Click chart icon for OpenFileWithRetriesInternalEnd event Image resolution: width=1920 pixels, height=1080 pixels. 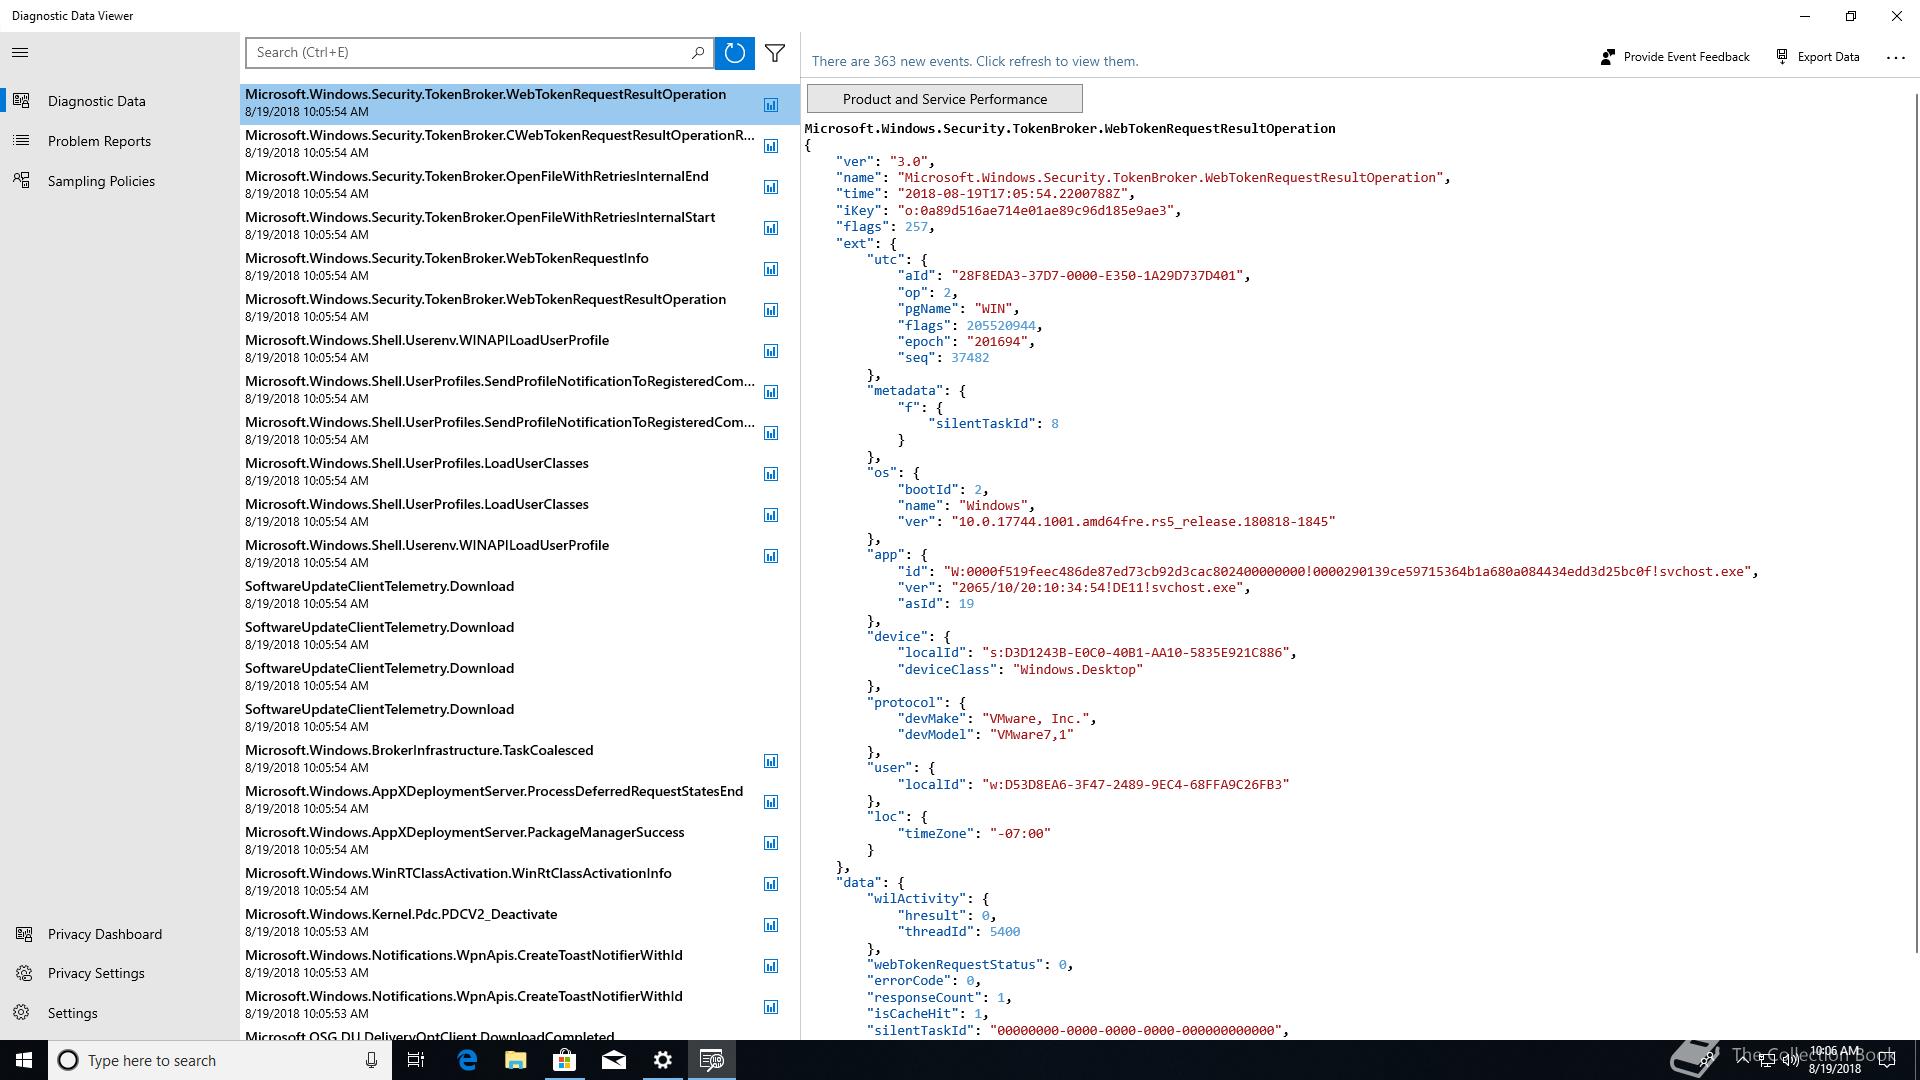tap(771, 187)
